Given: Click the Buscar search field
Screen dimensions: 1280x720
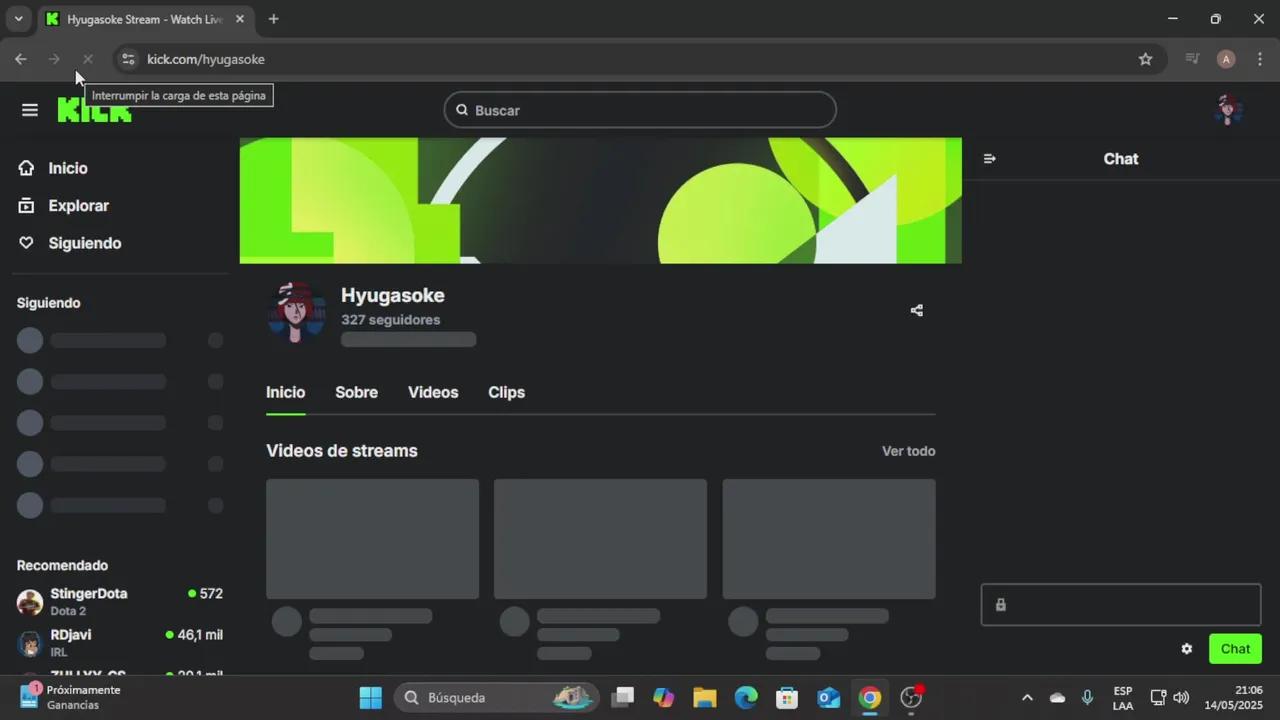Looking at the screenshot, I should point(640,110).
